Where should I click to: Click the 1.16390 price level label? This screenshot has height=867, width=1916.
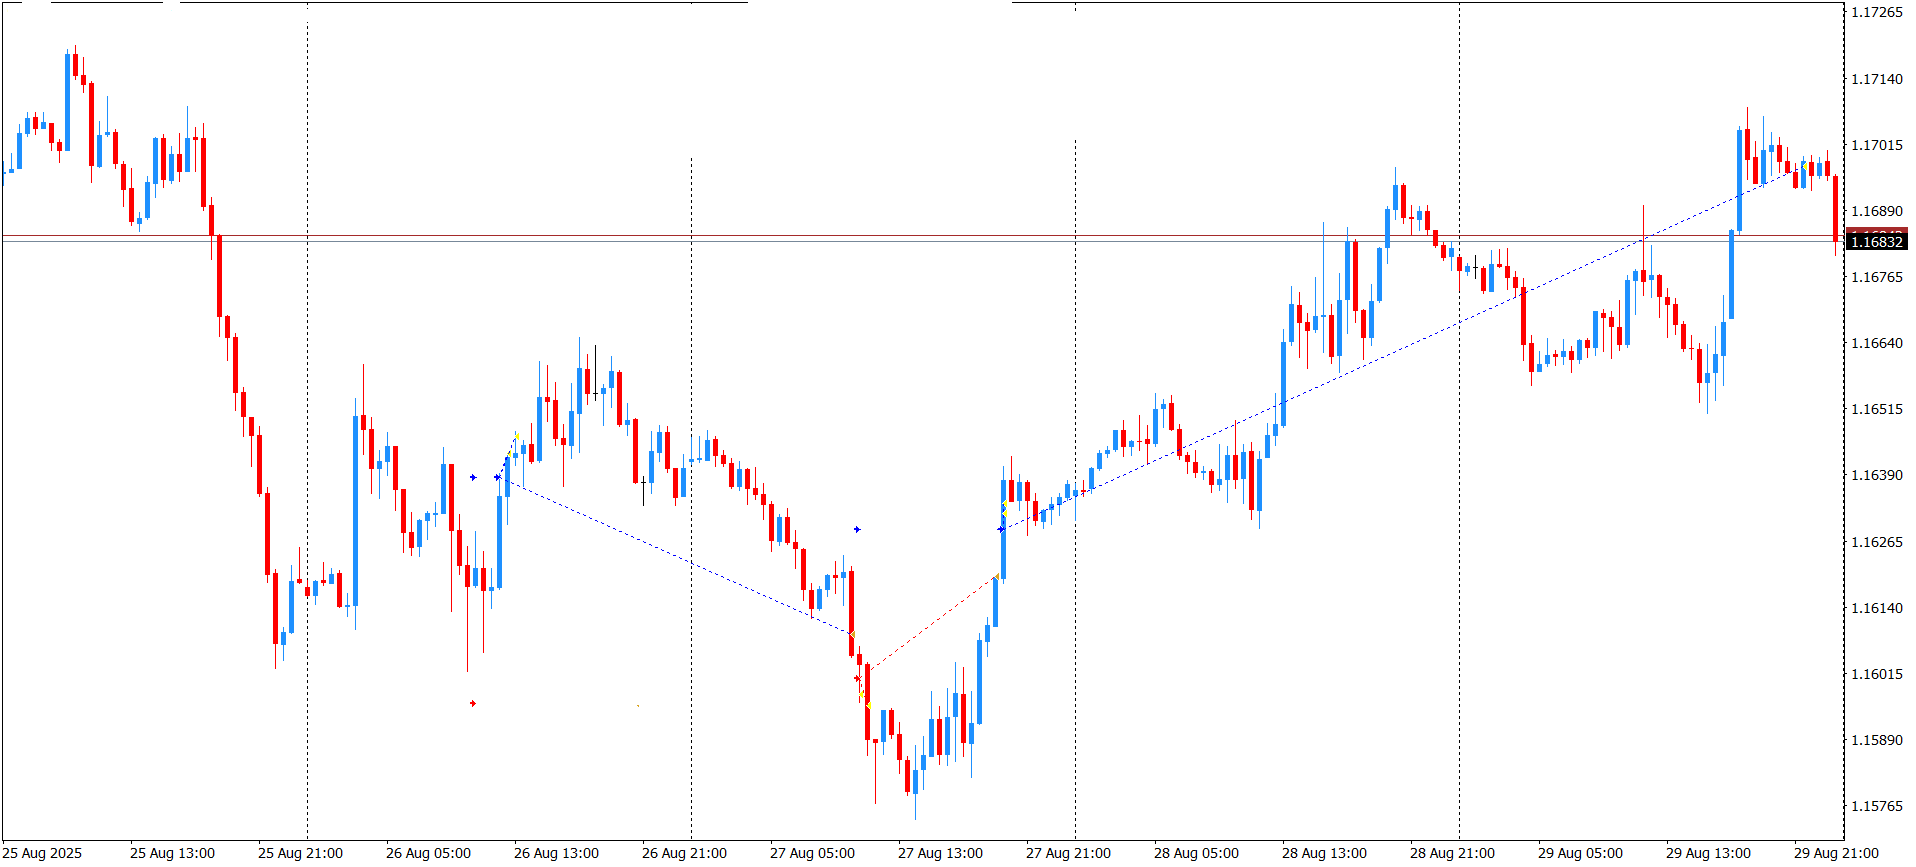coord(1877,475)
